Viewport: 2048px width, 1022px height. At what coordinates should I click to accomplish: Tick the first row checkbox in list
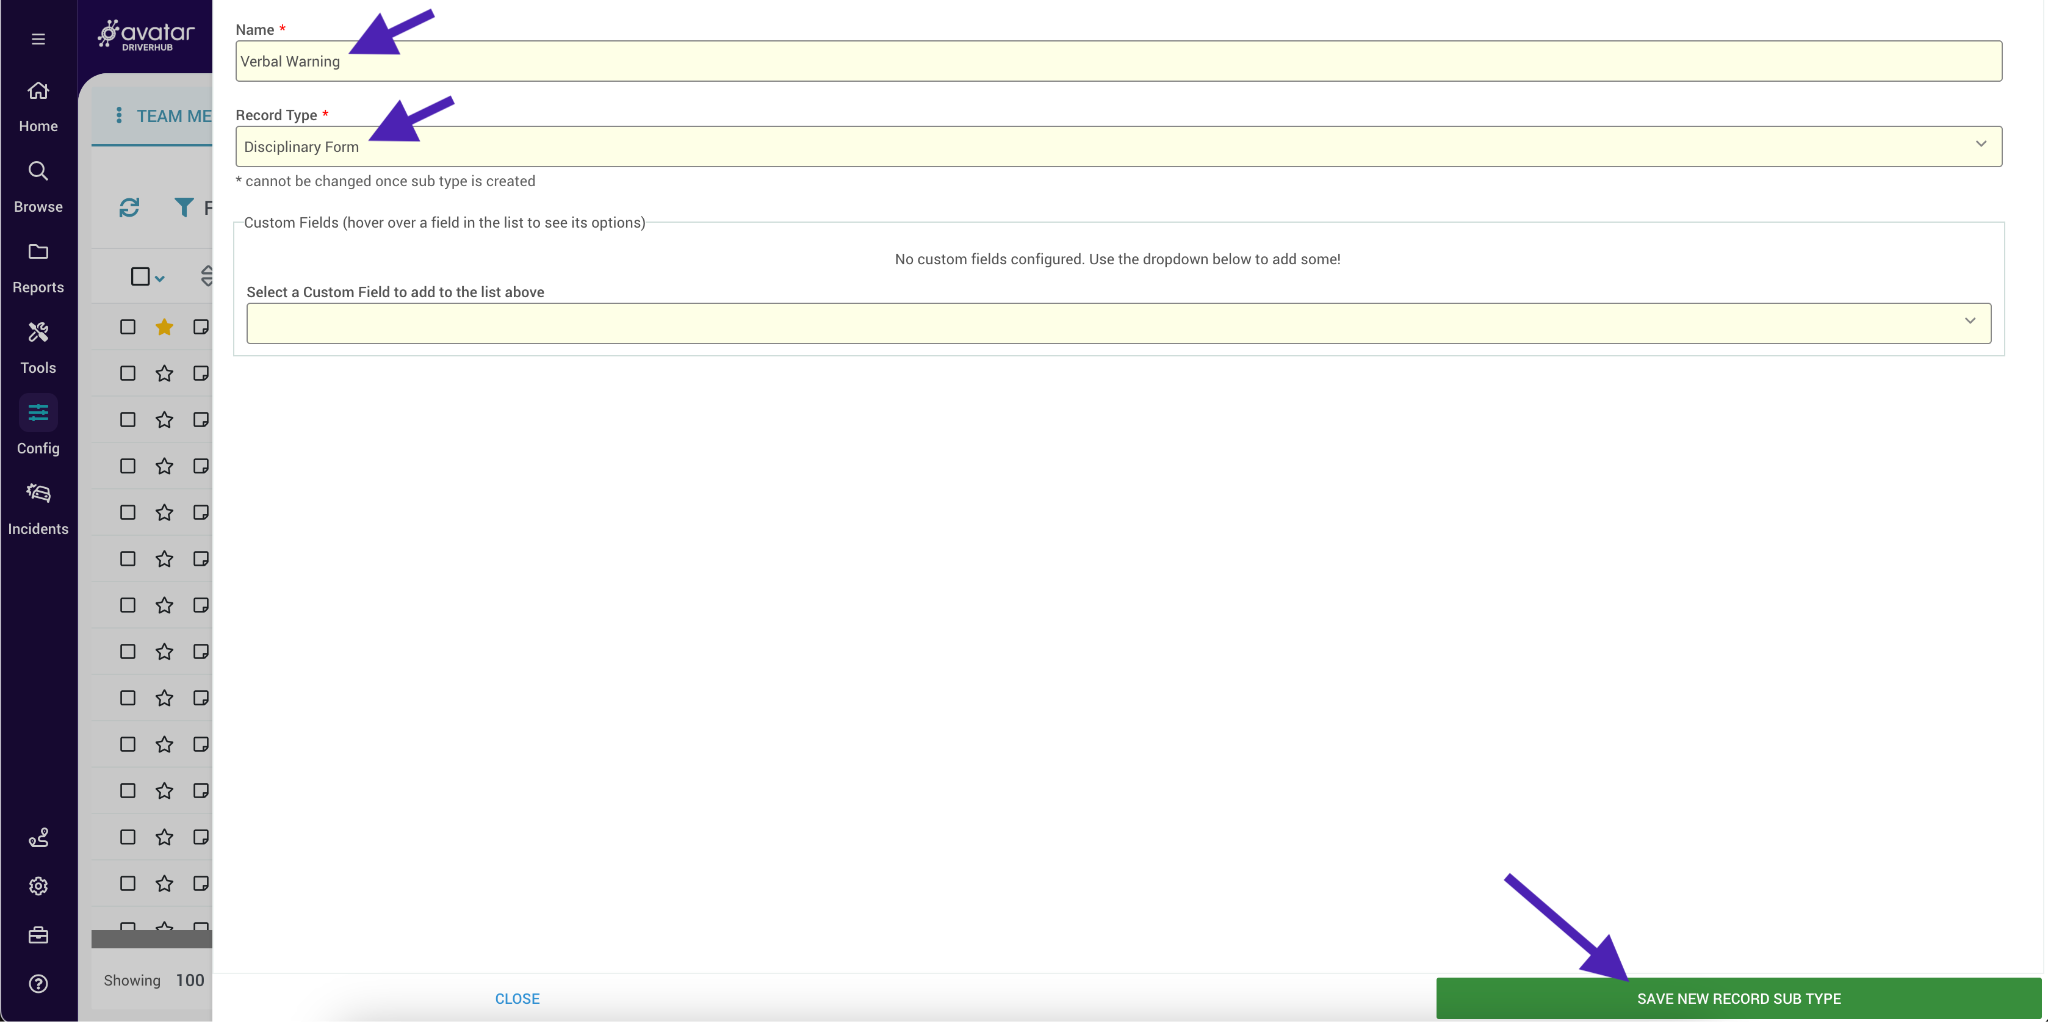pos(128,327)
